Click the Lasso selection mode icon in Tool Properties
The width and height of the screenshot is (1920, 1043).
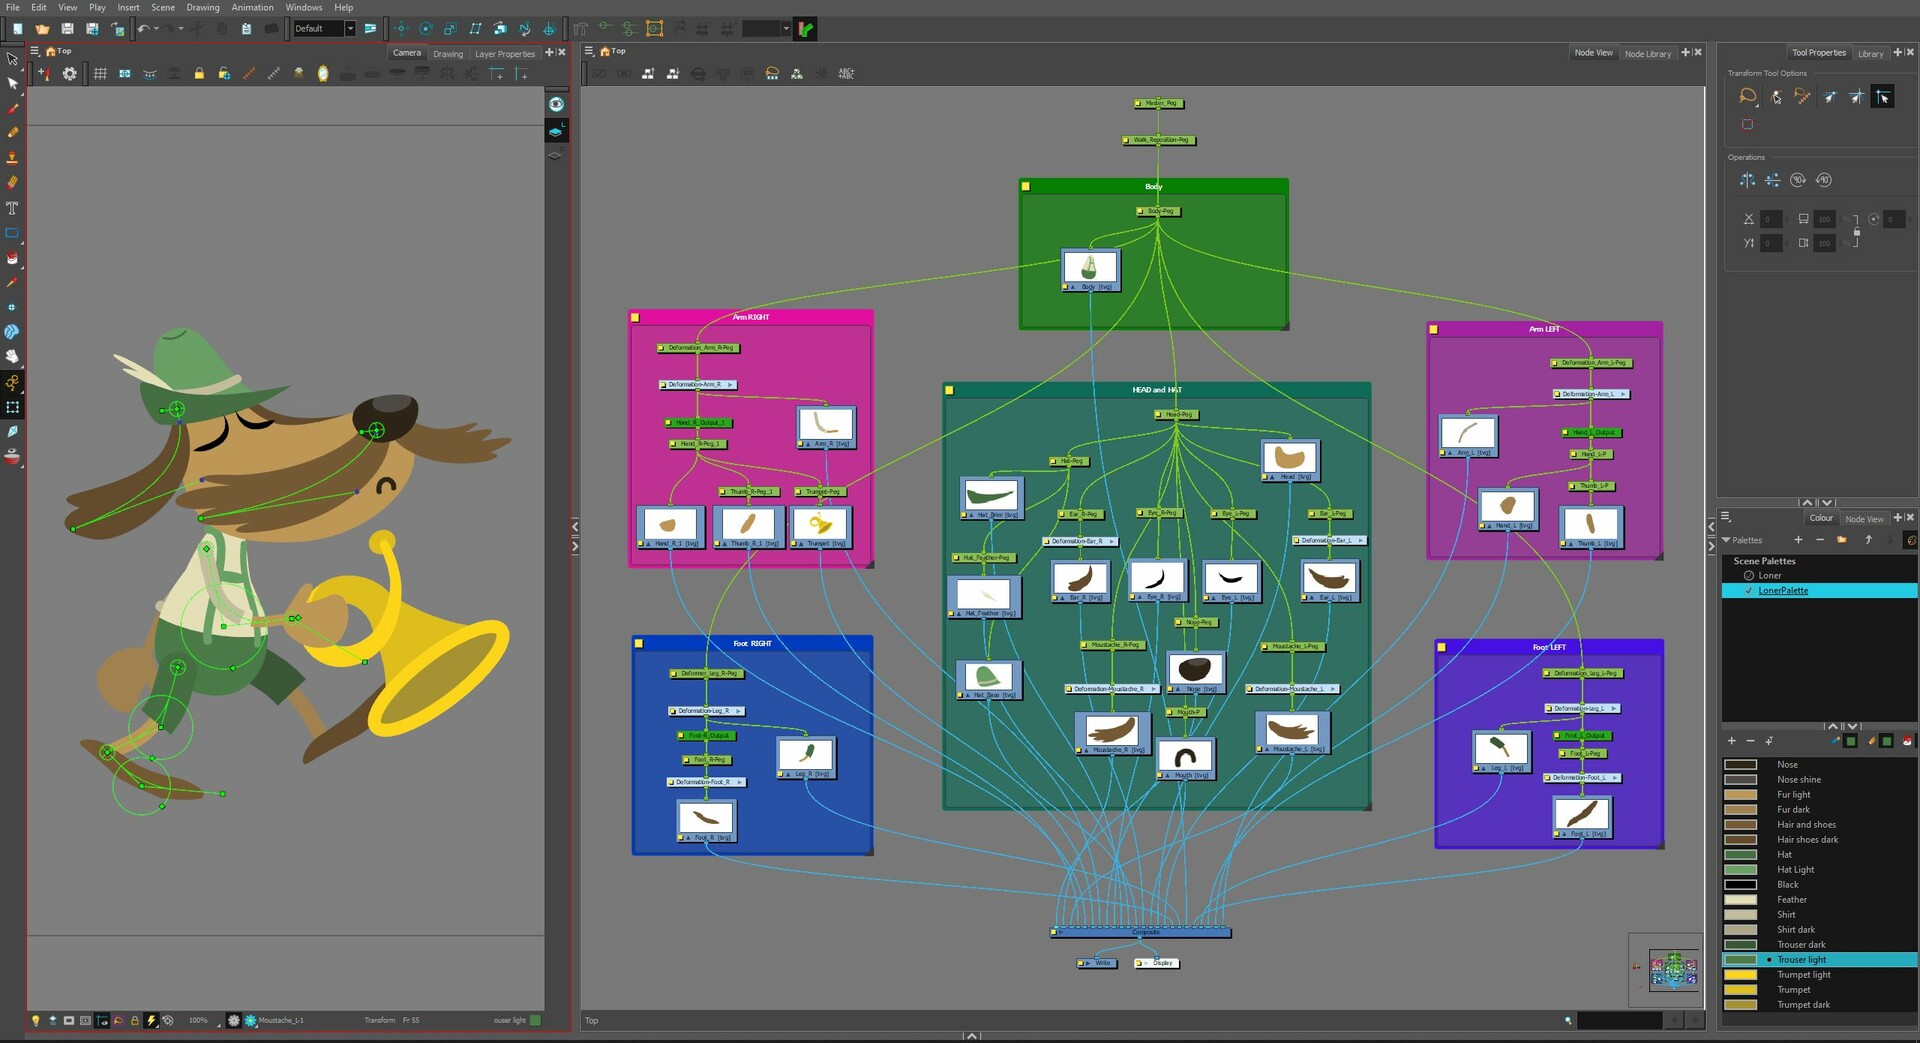[x=1747, y=96]
